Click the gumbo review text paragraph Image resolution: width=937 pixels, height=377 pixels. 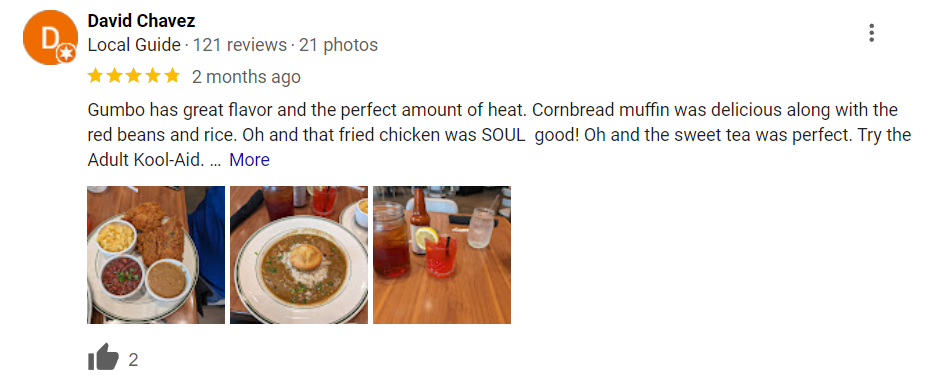pos(499,135)
